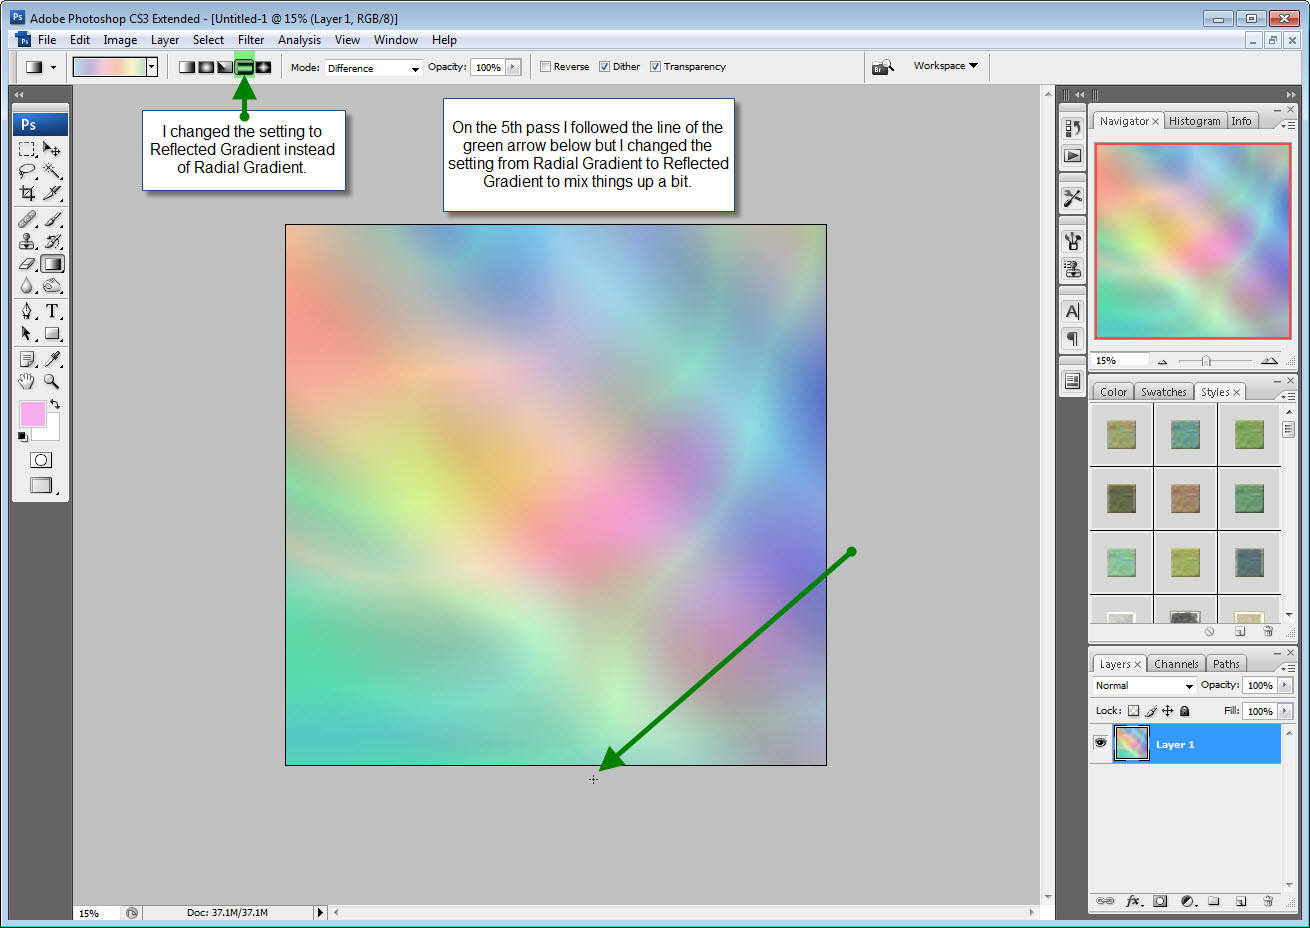Enable the Reverse gradient checkbox
Viewport: 1310px width, 928px height.
click(546, 66)
